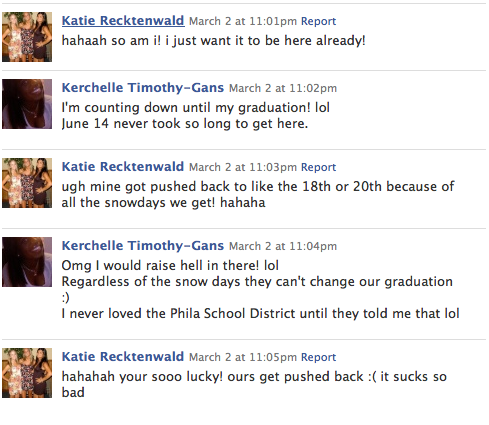This screenshot has width=489, height=425.
Task: Open Katie Recktenwald's profile from the 11:01pm message
Action: click(x=123, y=21)
